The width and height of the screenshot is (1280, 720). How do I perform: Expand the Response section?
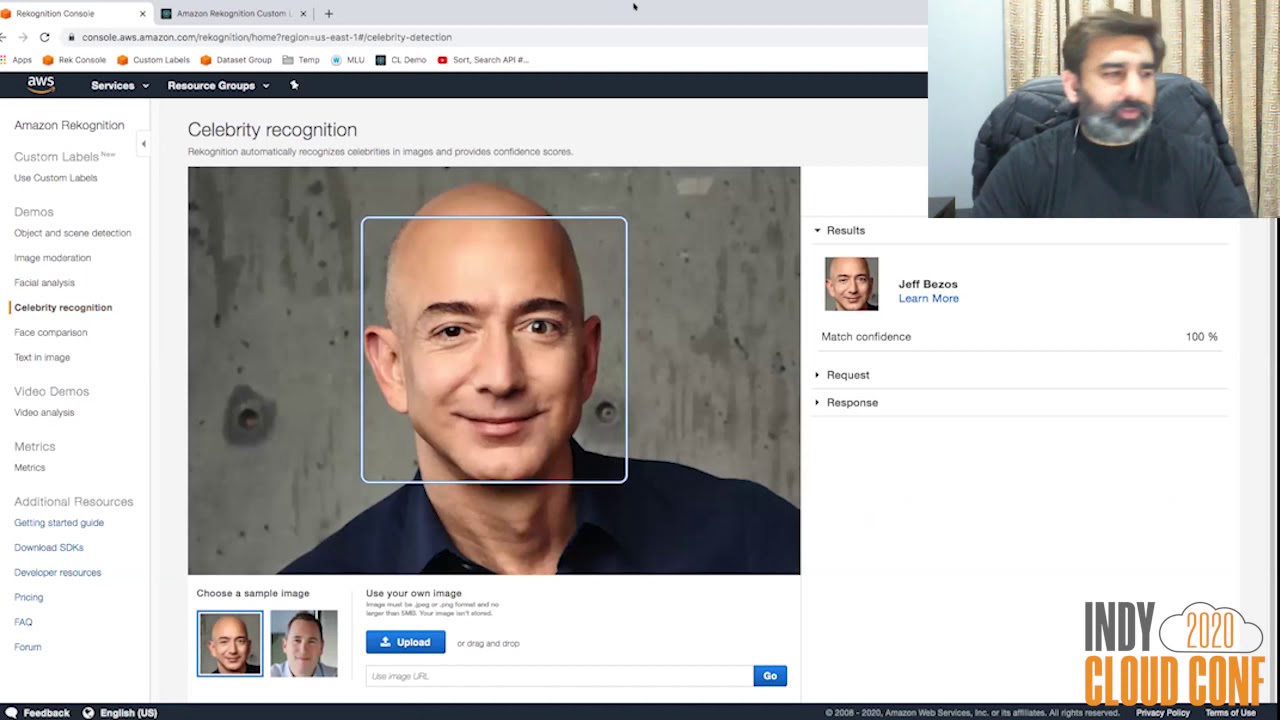click(x=845, y=402)
